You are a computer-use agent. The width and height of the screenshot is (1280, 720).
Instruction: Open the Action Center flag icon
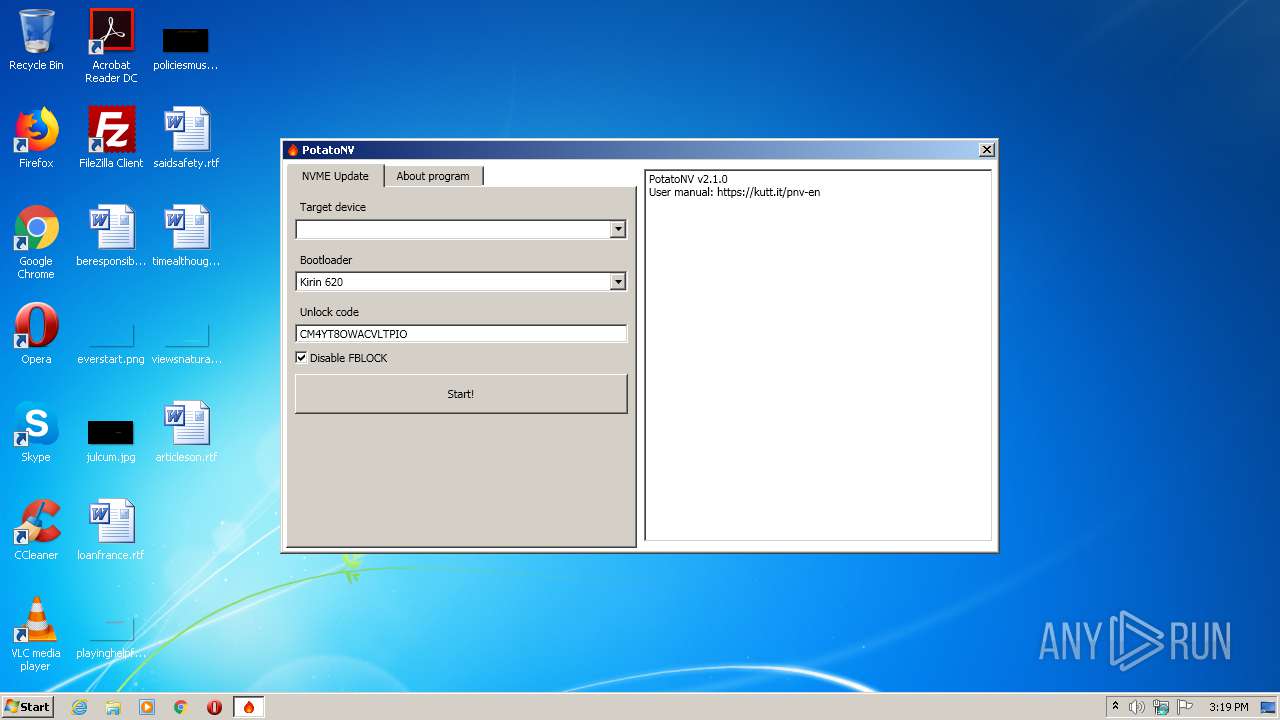tap(1185, 707)
